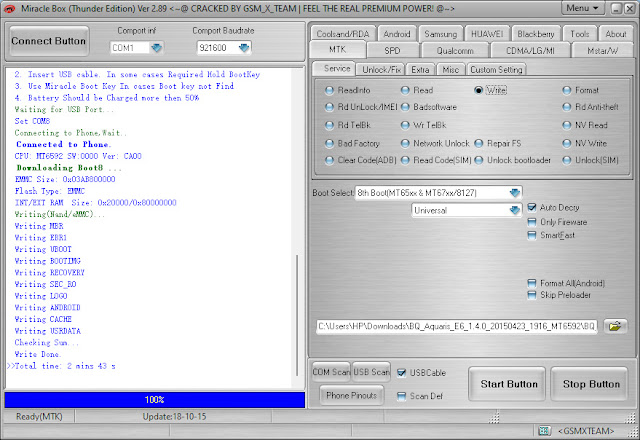Open the Unlock/Fix sub-tab
Image resolution: width=640 pixels, height=440 pixels.
tap(381, 70)
